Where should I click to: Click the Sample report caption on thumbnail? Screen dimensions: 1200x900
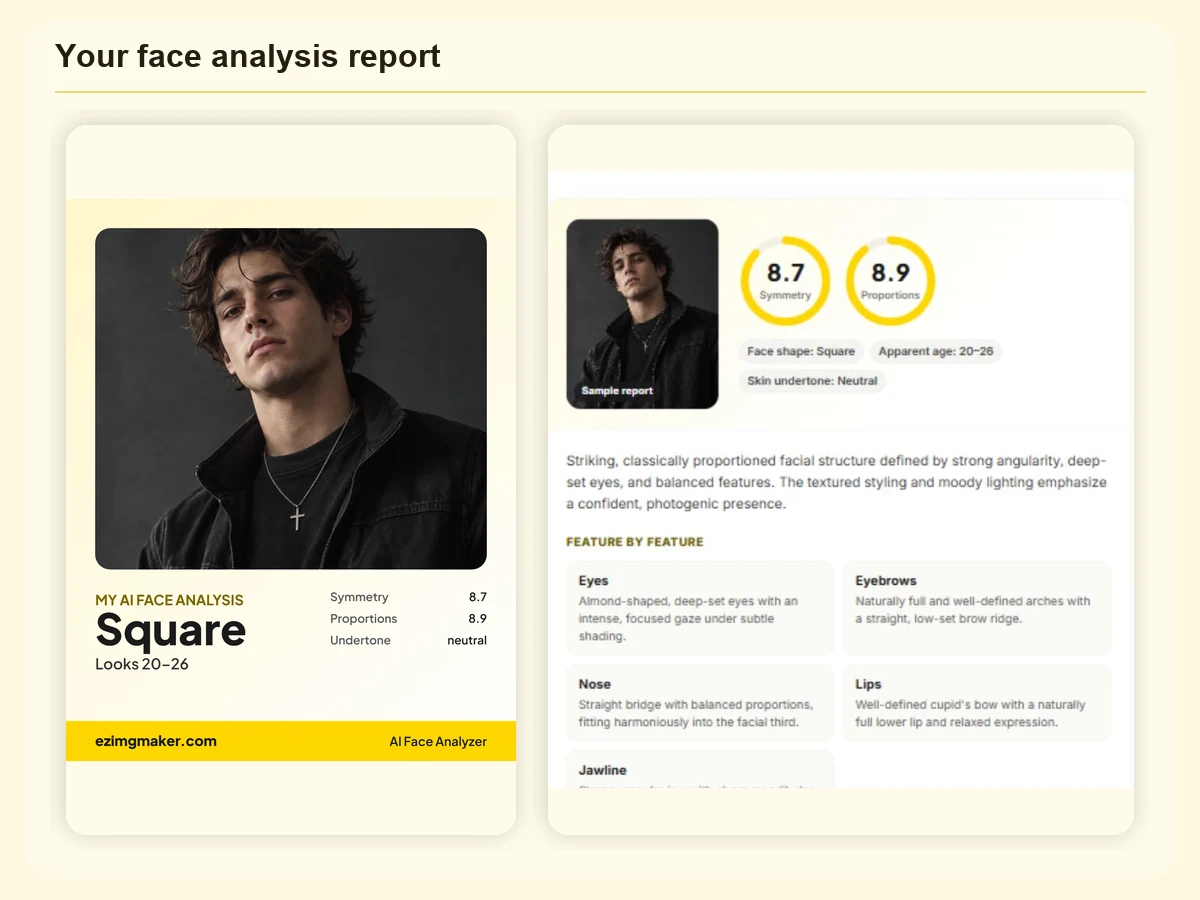617,391
